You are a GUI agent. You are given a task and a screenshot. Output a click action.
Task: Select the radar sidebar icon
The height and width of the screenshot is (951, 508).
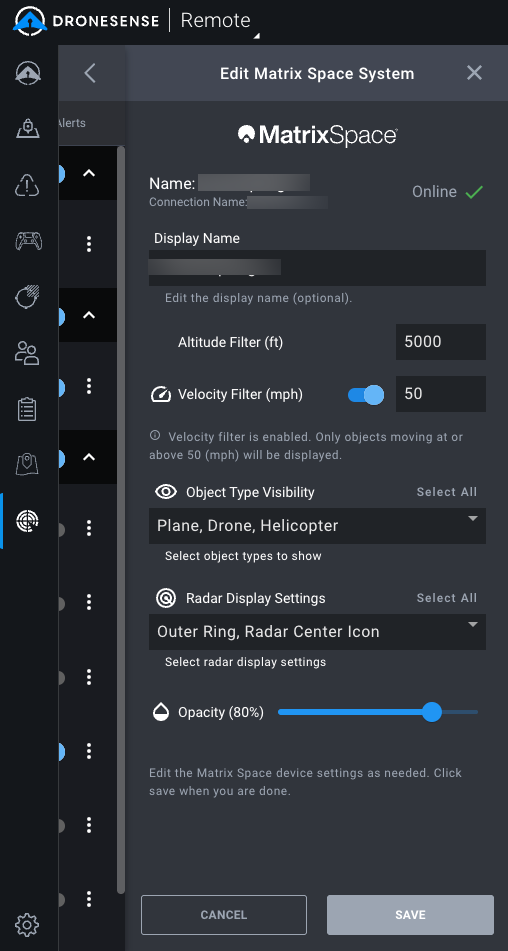tap(28, 521)
